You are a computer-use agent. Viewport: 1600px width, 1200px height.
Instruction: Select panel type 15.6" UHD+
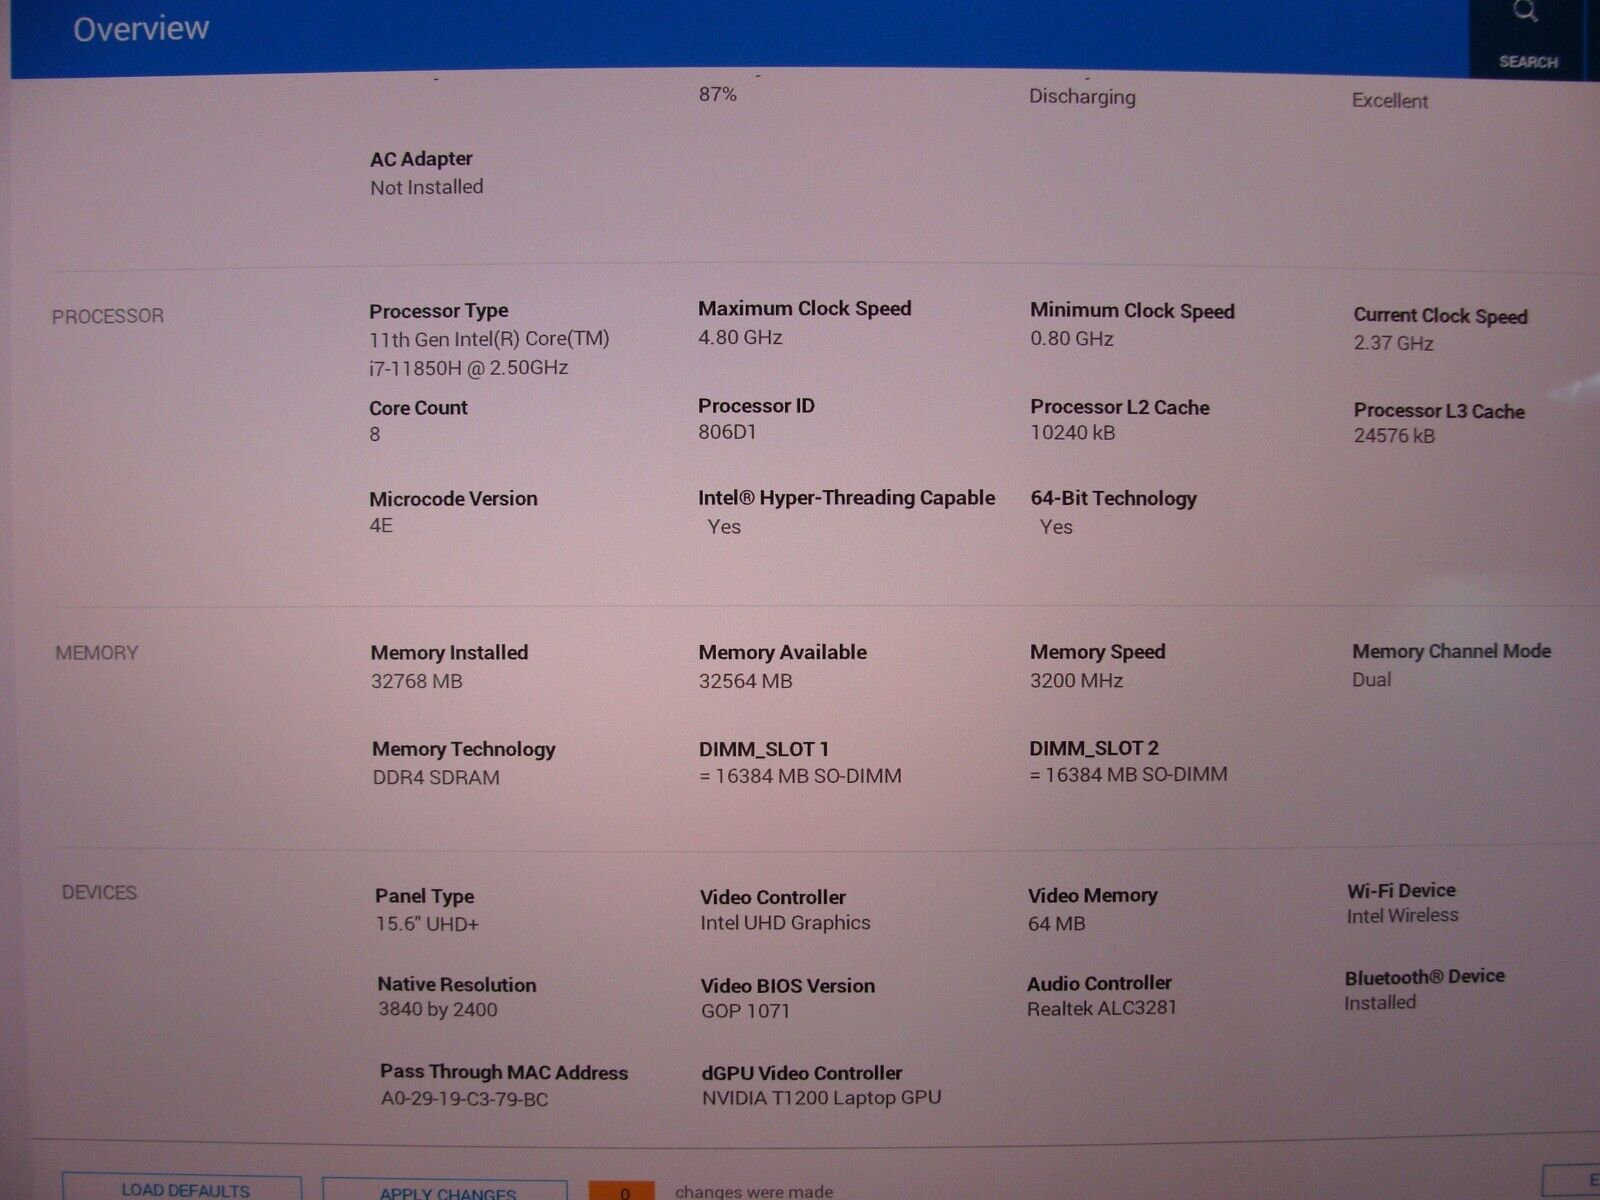pyautogui.click(x=427, y=924)
